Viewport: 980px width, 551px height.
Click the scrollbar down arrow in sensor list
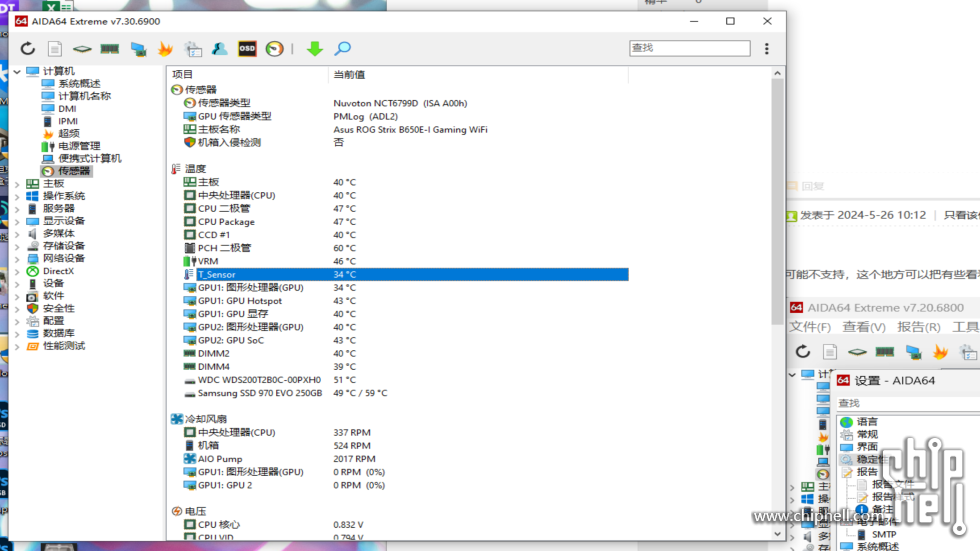[x=778, y=534]
